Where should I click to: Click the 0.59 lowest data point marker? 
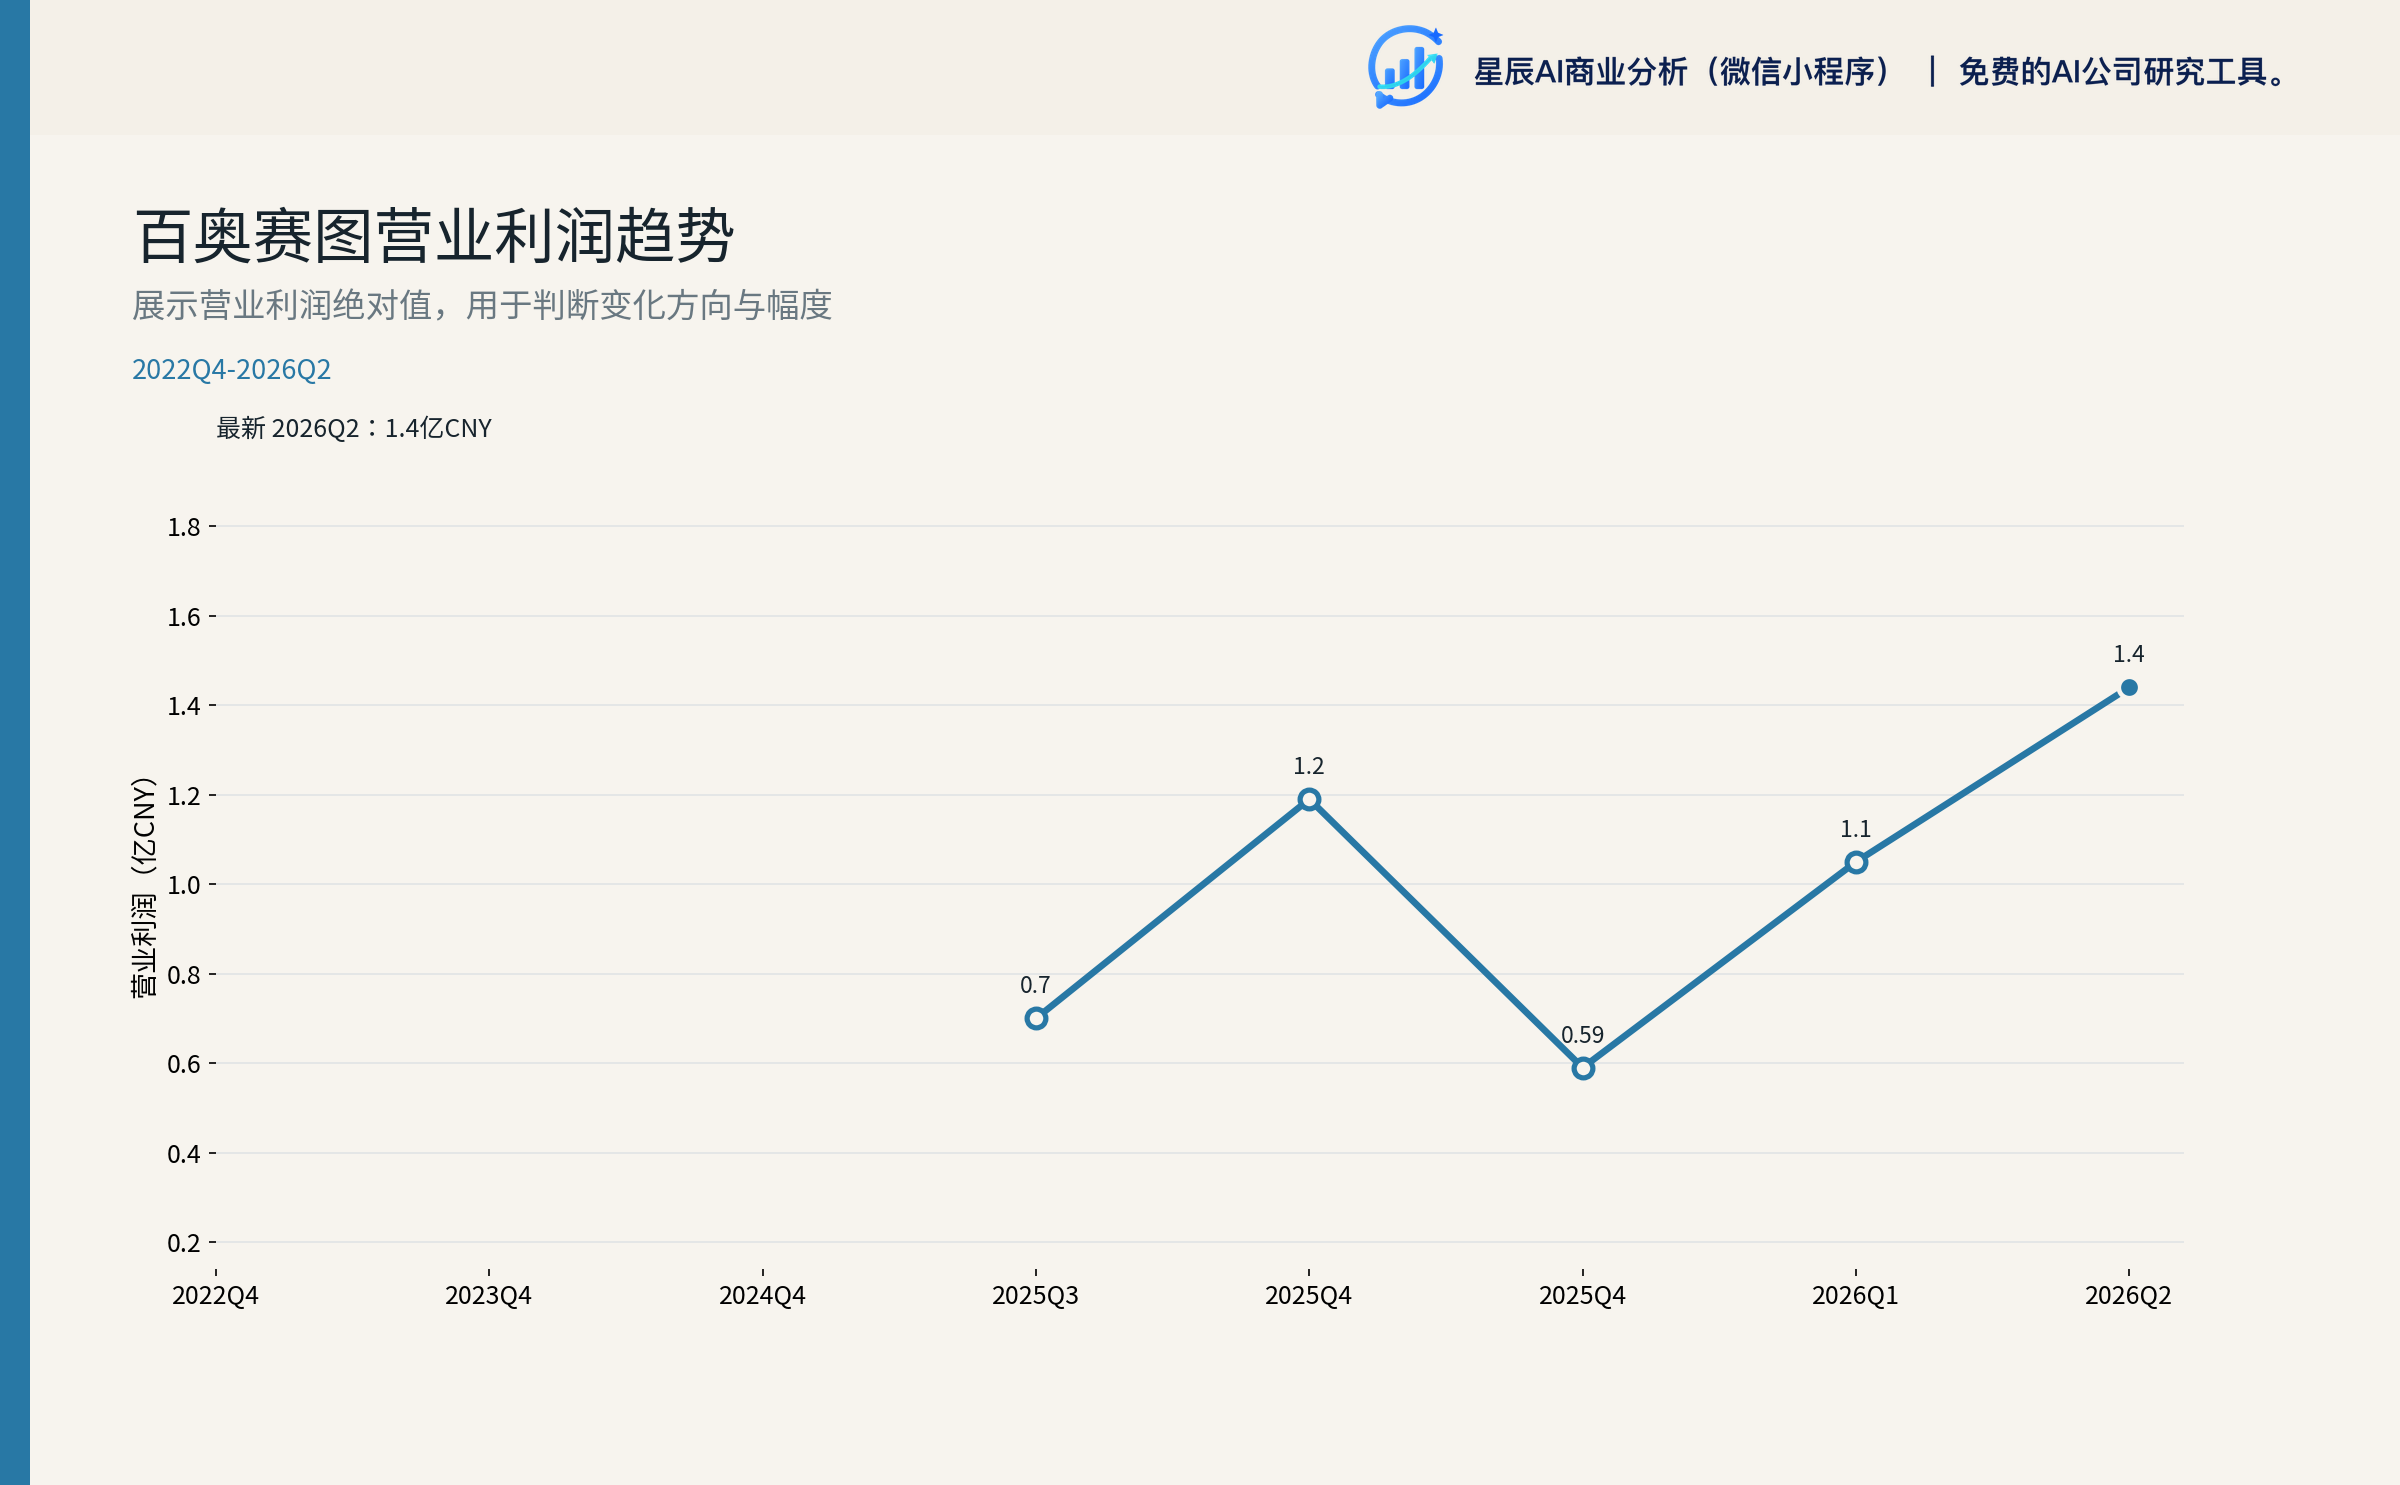click(1583, 1068)
